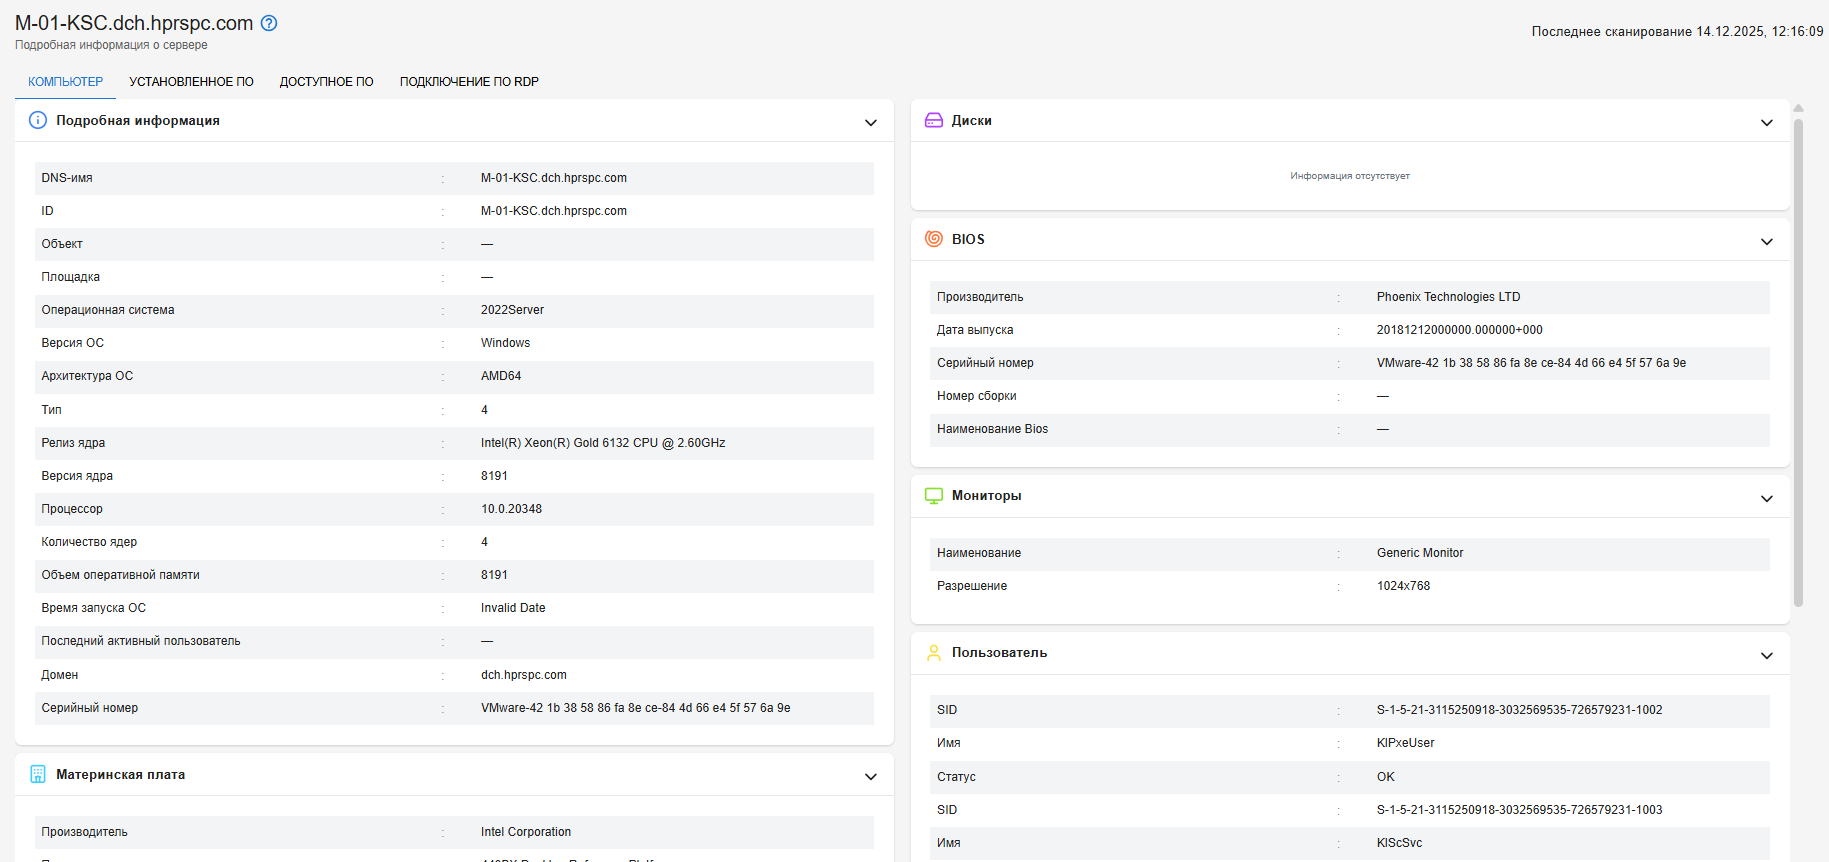Click the help question-mark icon beside server name

pyautogui.click(x=269, y=23)
